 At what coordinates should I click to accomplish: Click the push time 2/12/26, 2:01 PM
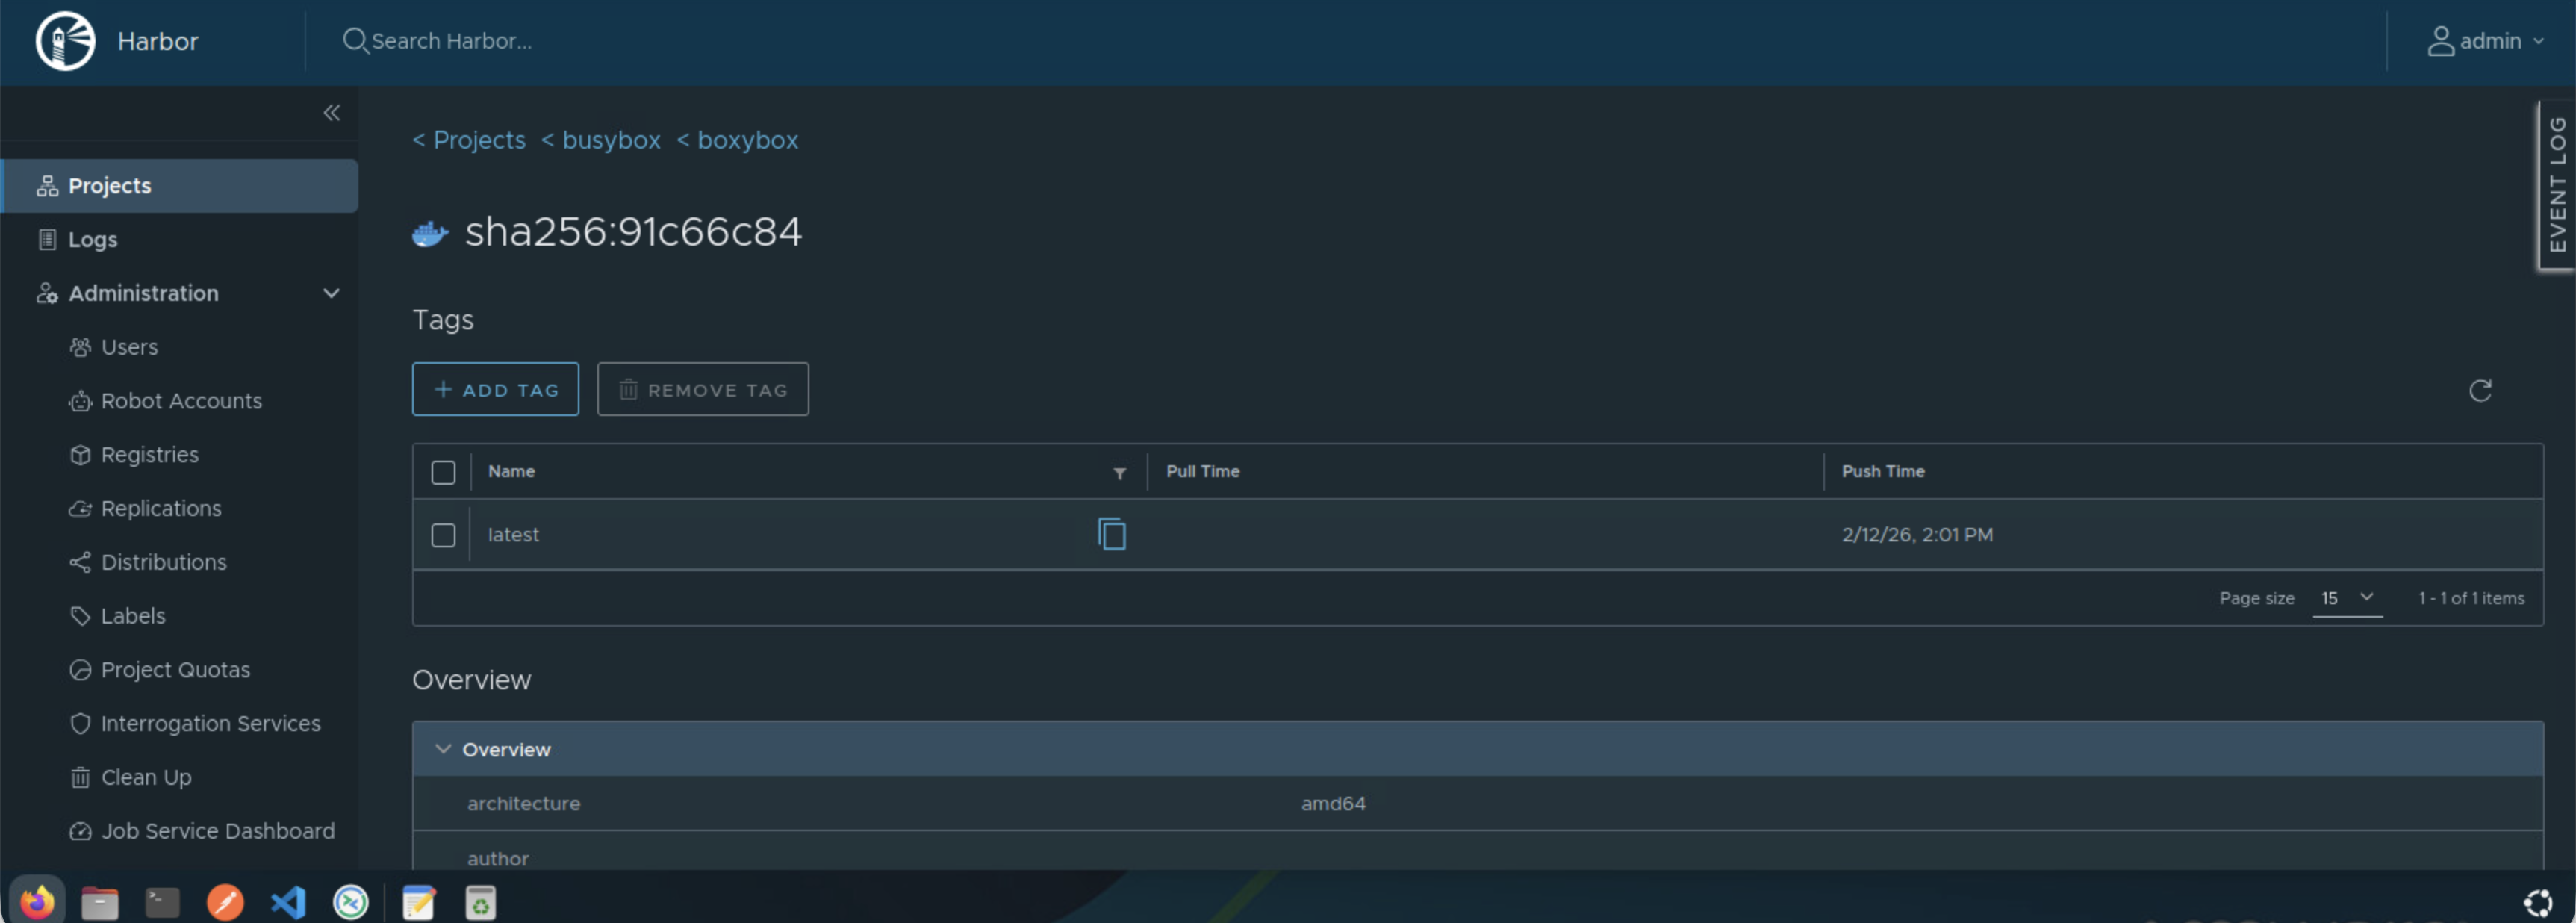(1917, 535)
